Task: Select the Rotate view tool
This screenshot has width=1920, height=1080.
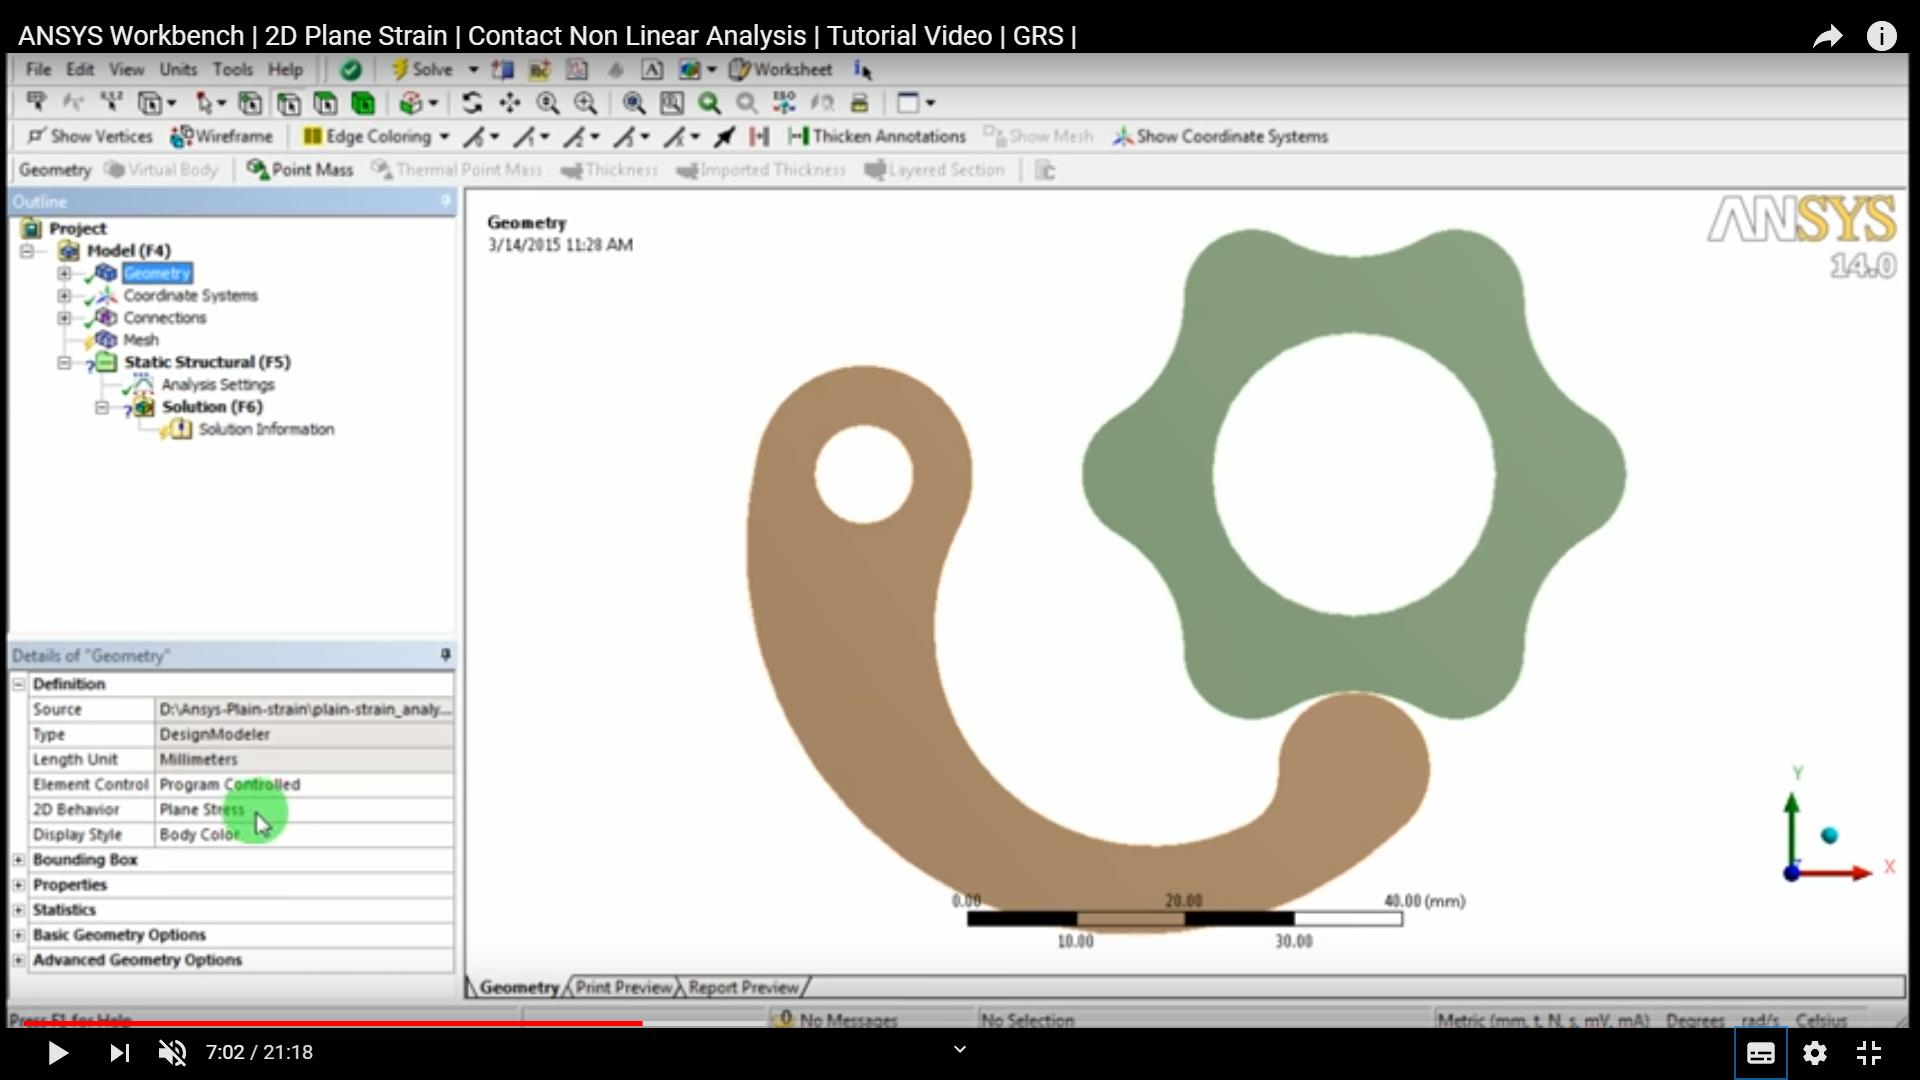Action: (472, 103)
